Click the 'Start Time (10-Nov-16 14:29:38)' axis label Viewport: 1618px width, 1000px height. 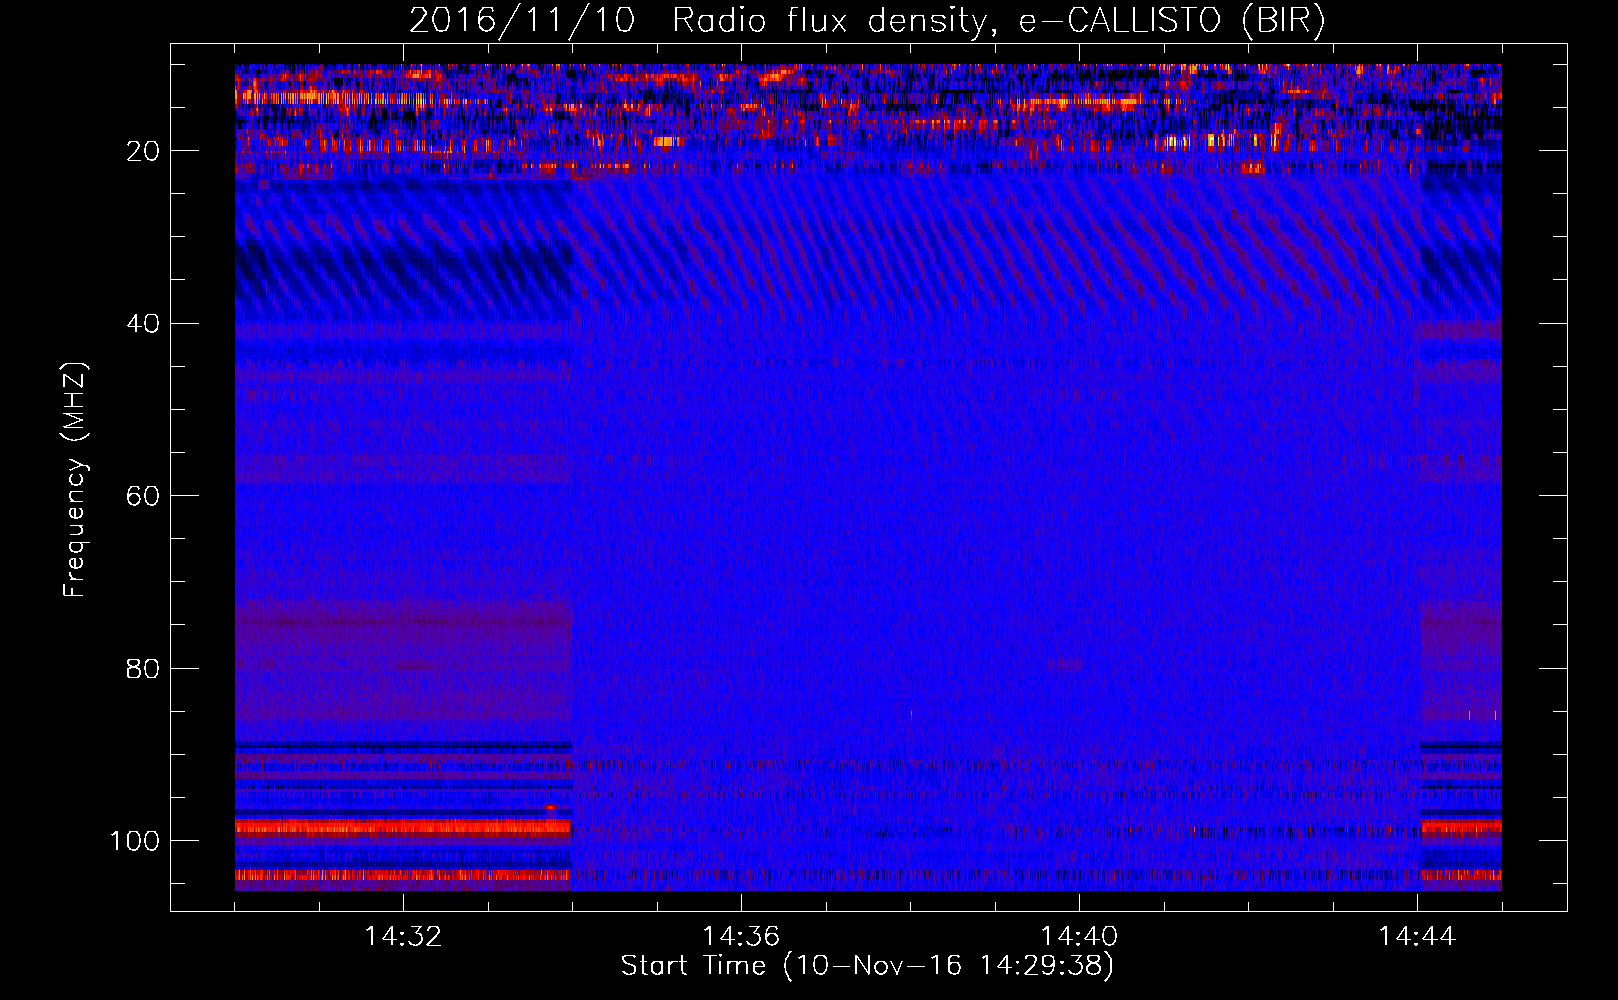click(x=867, y=966)
